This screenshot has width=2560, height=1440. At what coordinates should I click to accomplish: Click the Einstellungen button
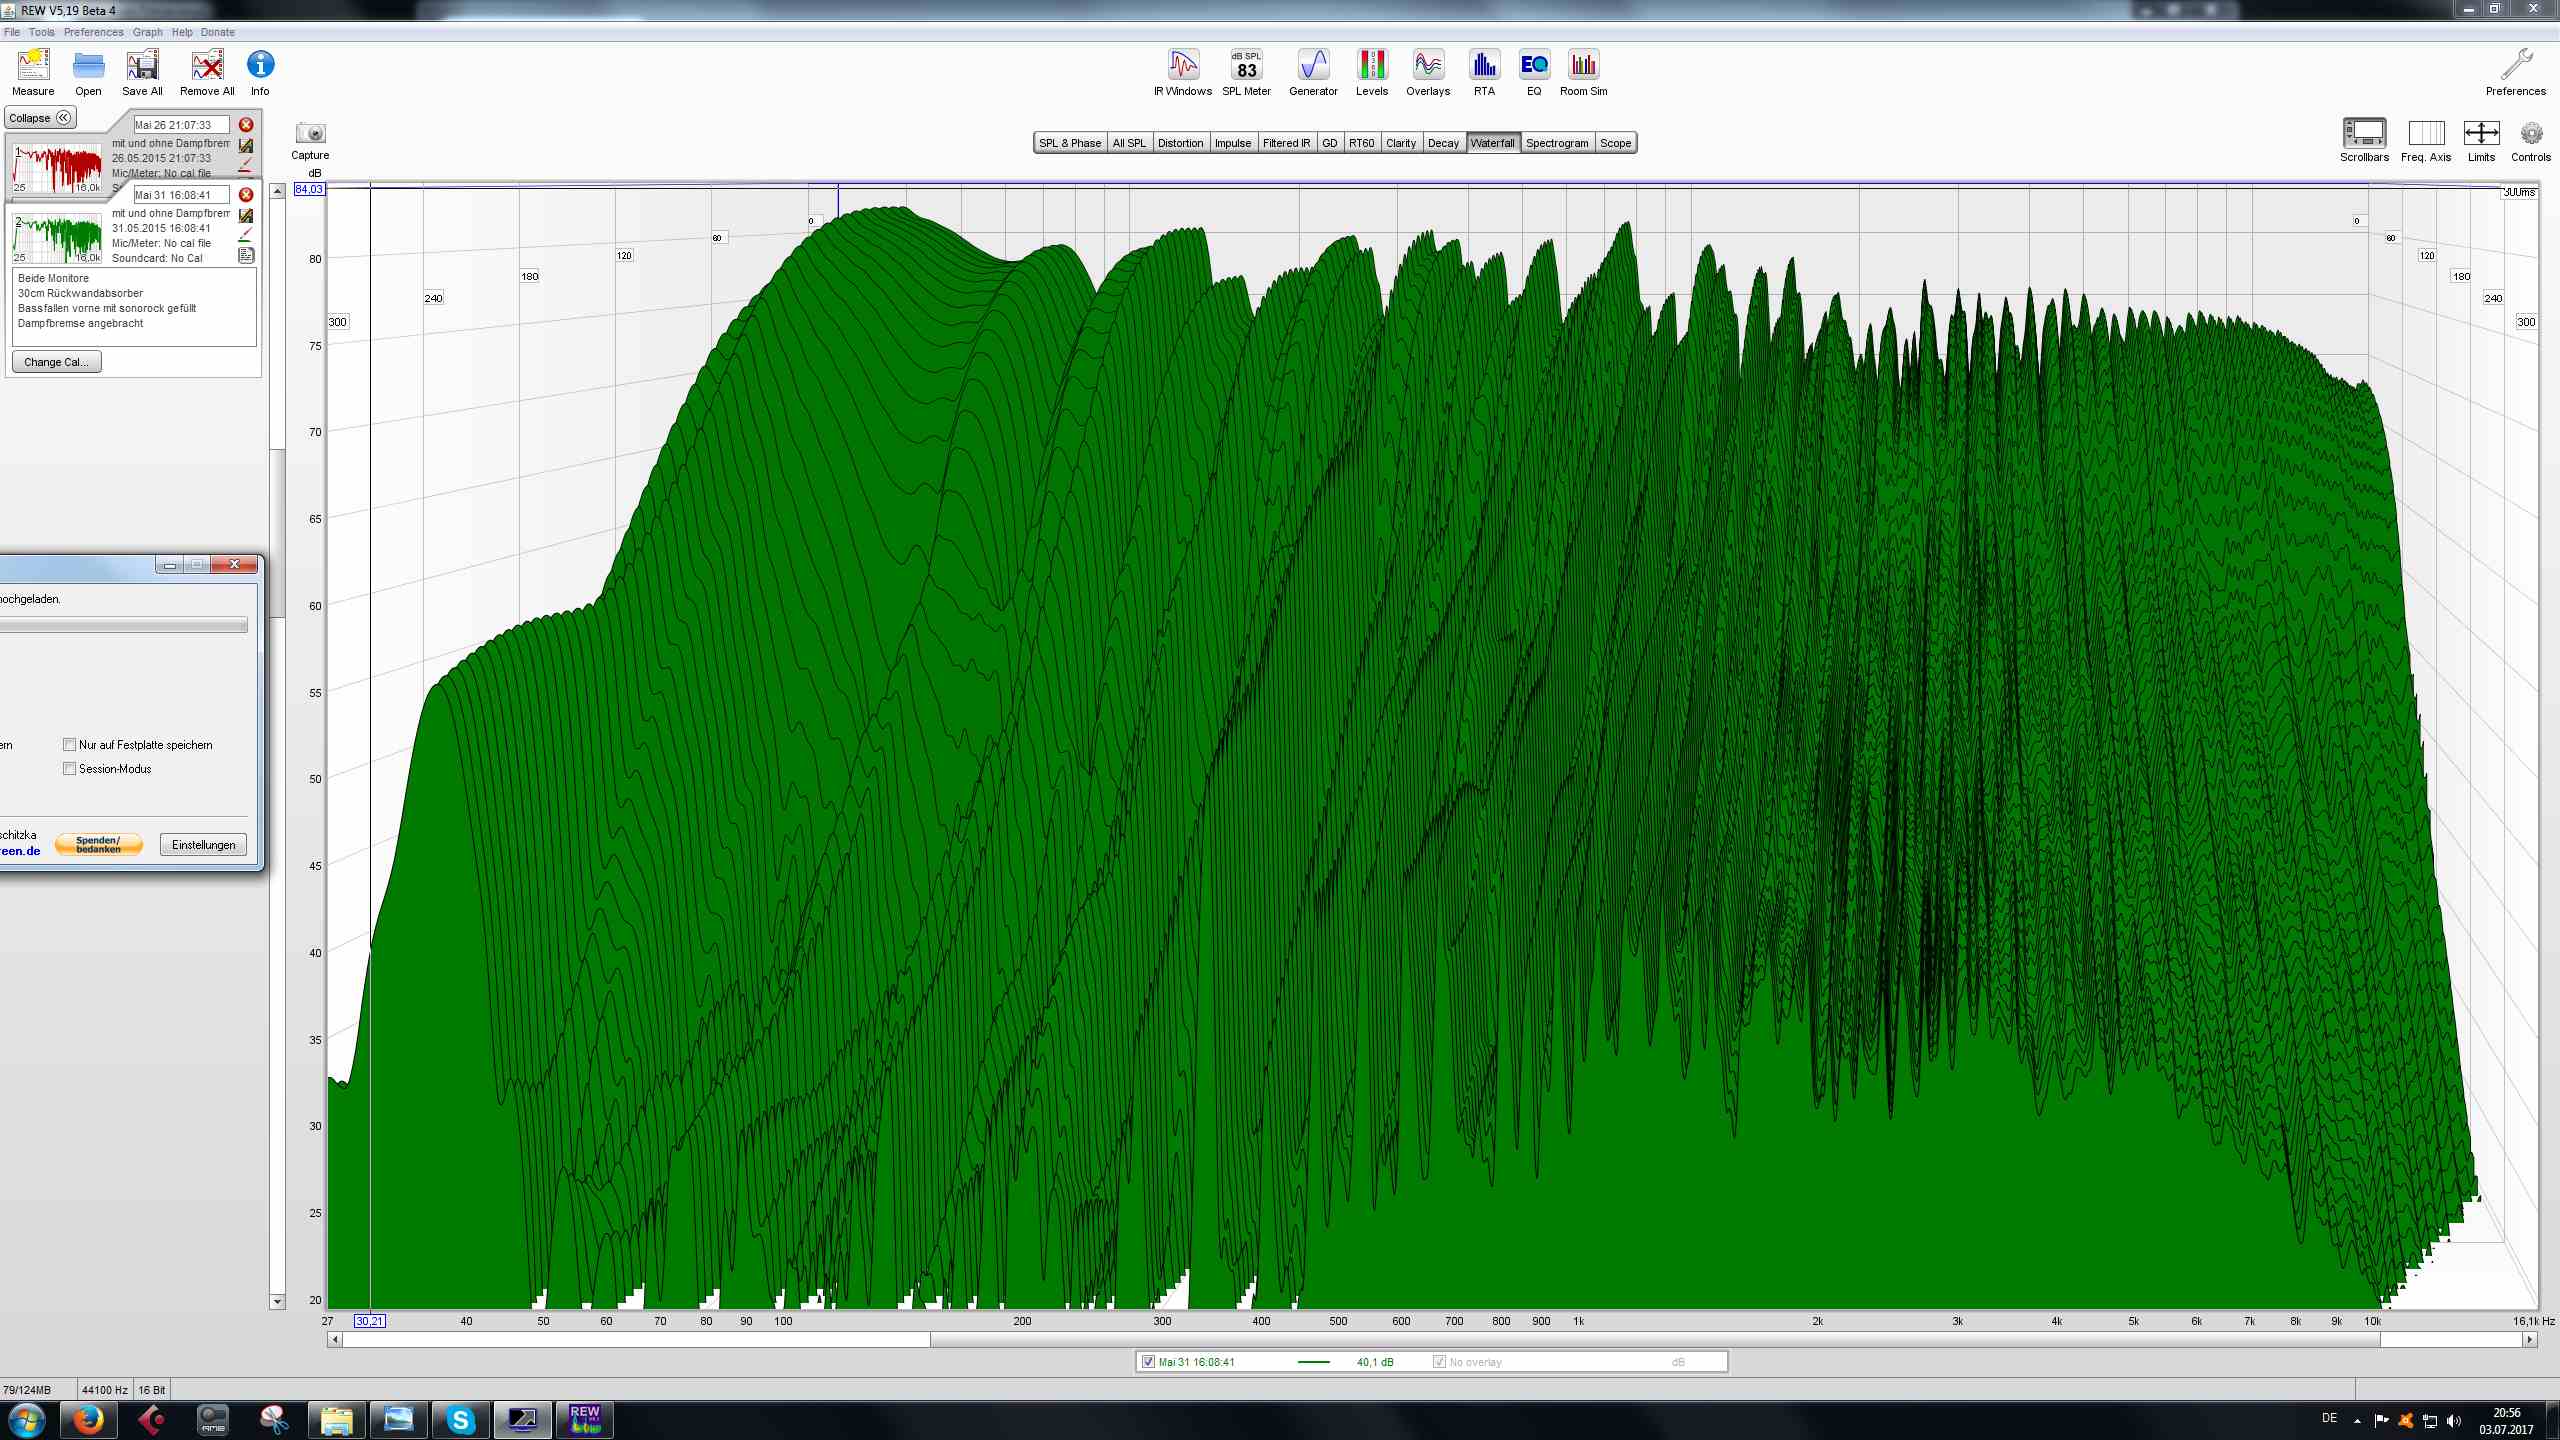pyautogui.click(x=204, y=845)
